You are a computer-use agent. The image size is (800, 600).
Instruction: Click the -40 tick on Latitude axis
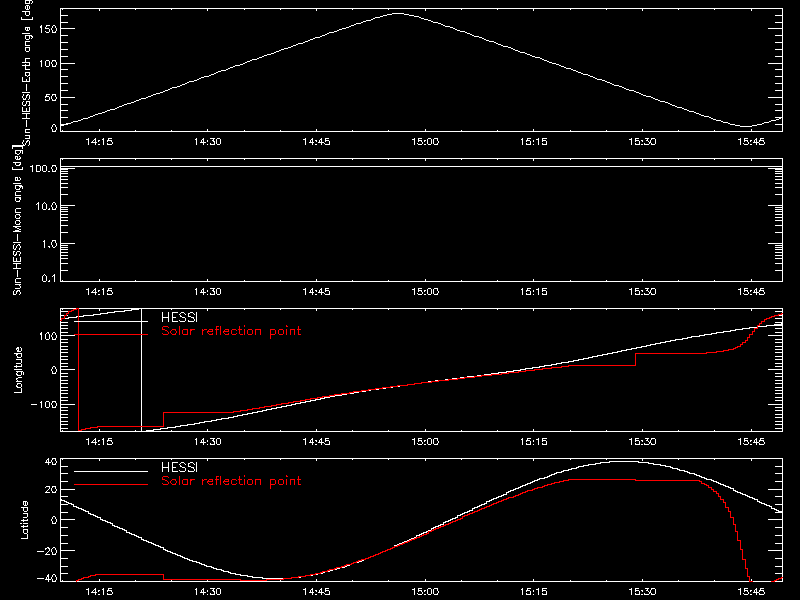point(47,579)
